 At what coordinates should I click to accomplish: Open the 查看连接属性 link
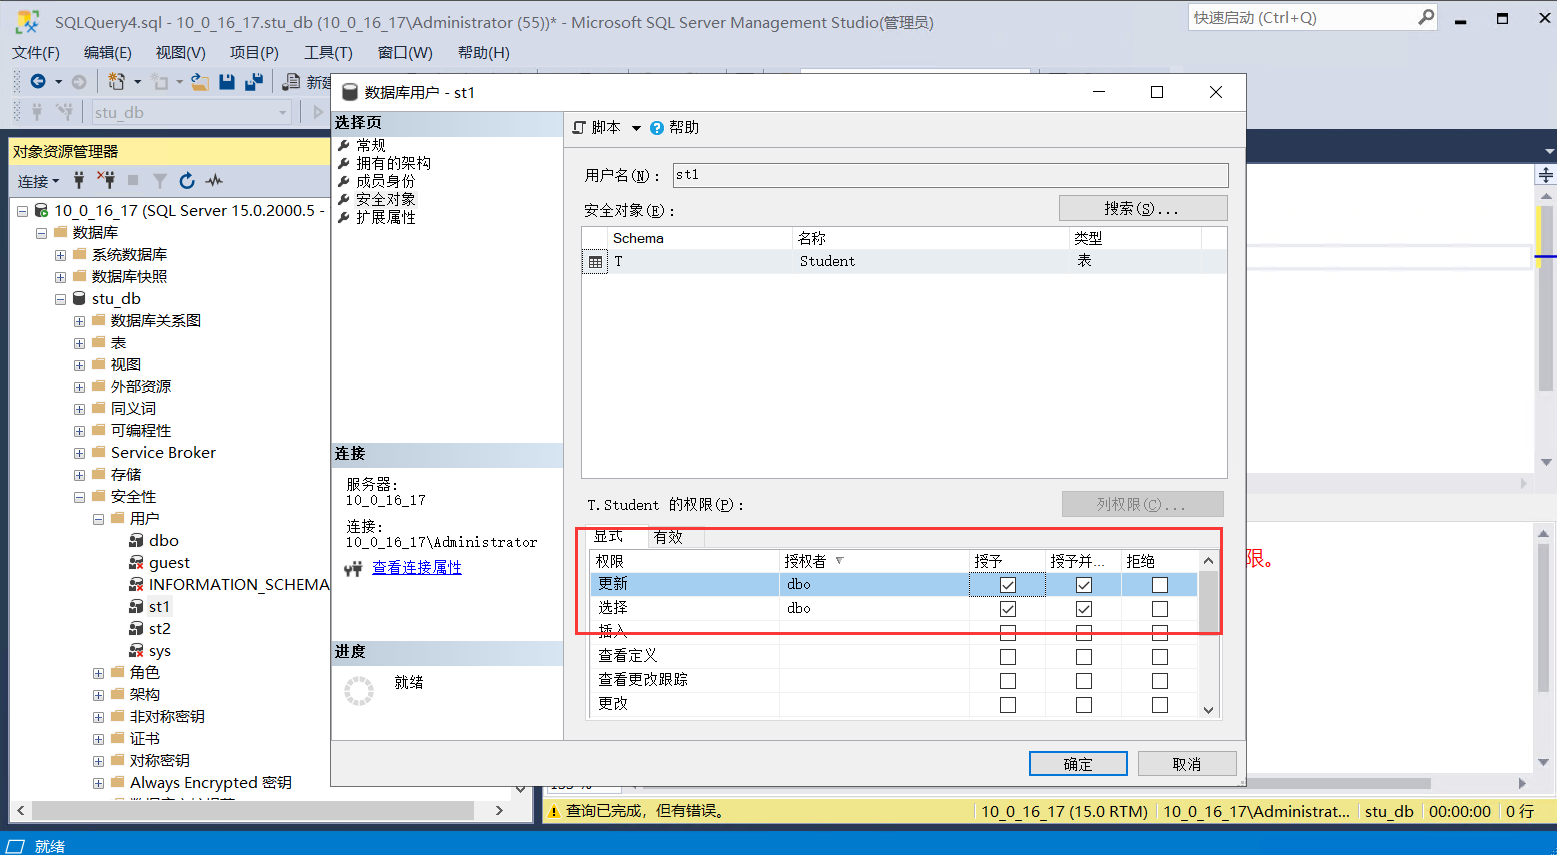tap(417, 568)
